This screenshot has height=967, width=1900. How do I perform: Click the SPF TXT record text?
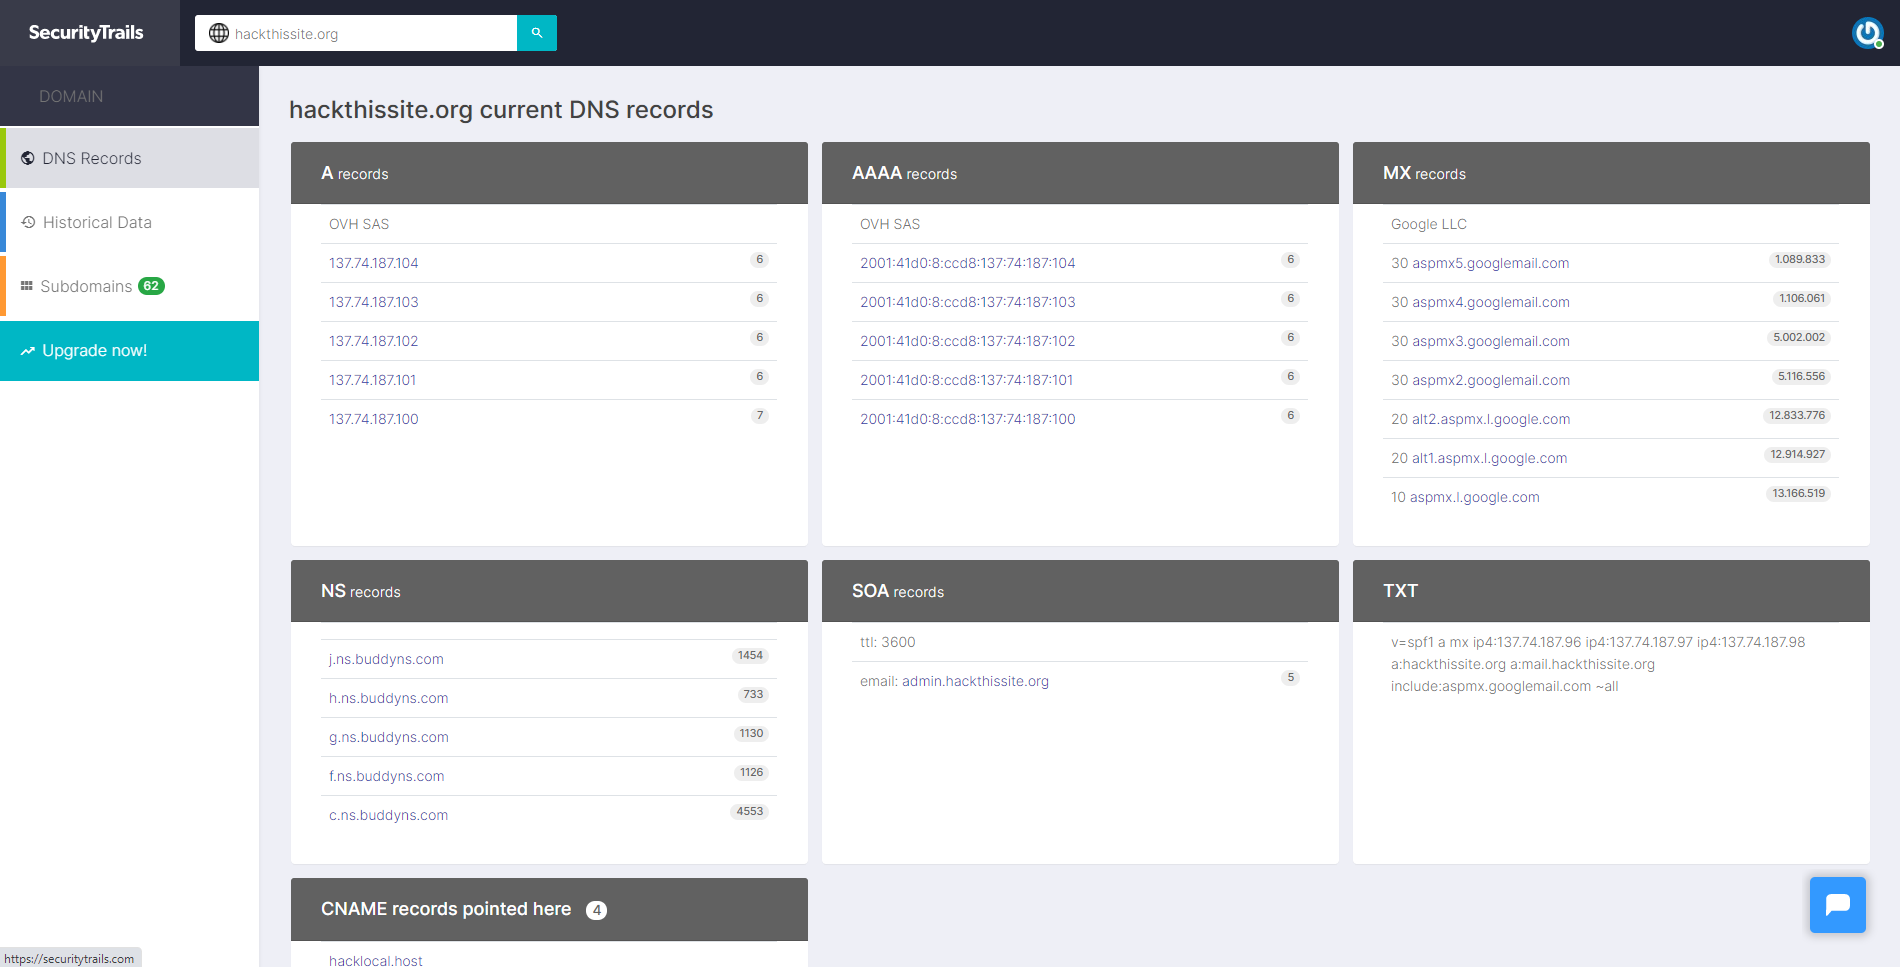tap(1598, 664)
